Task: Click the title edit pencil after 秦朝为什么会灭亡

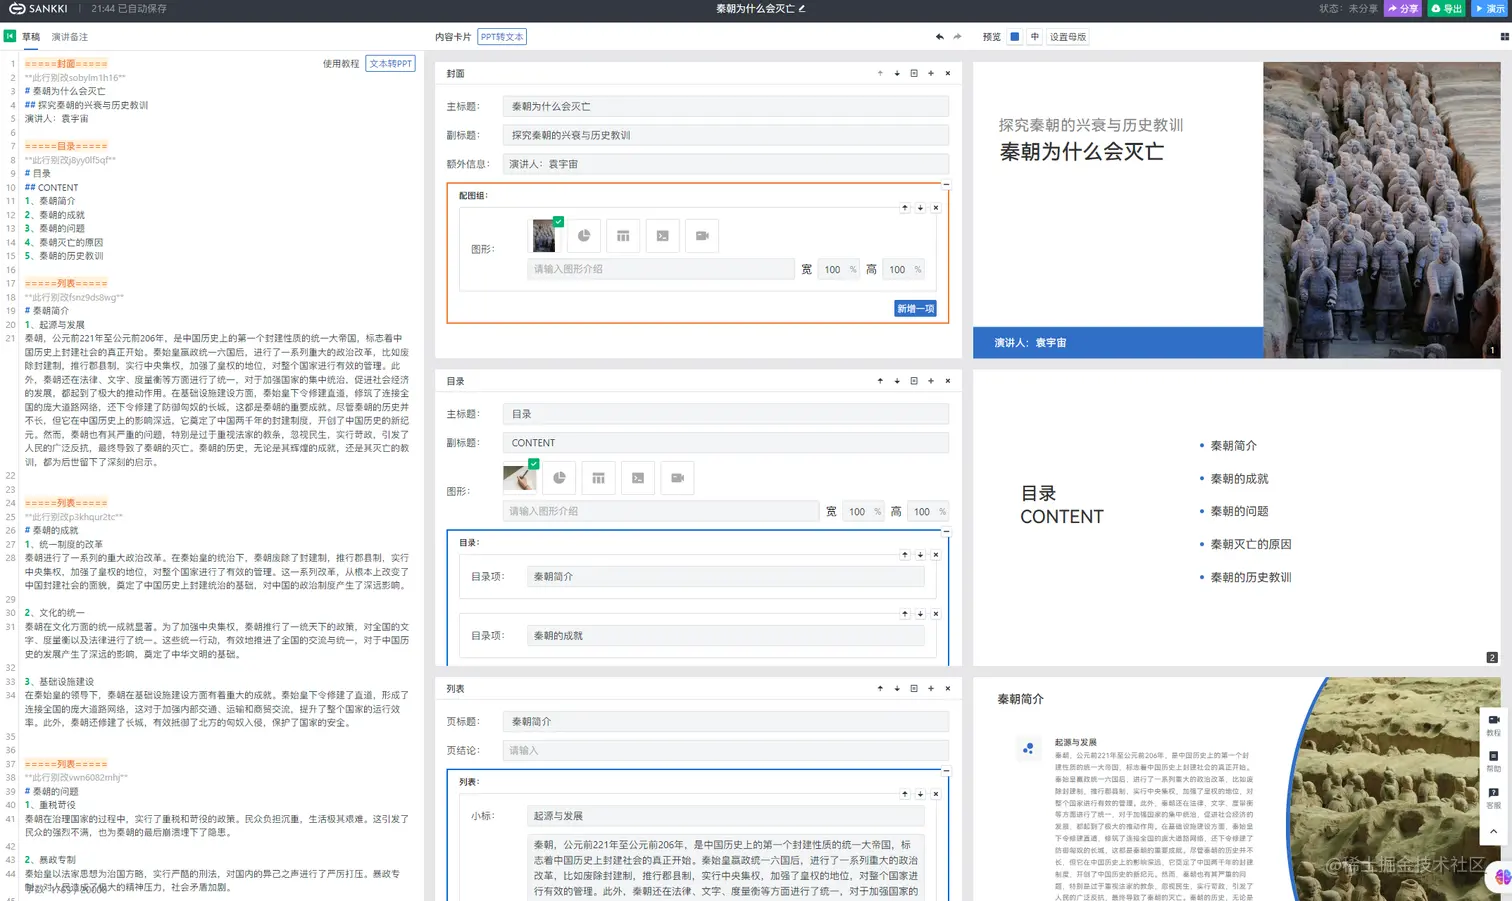Action: point(802,9)
